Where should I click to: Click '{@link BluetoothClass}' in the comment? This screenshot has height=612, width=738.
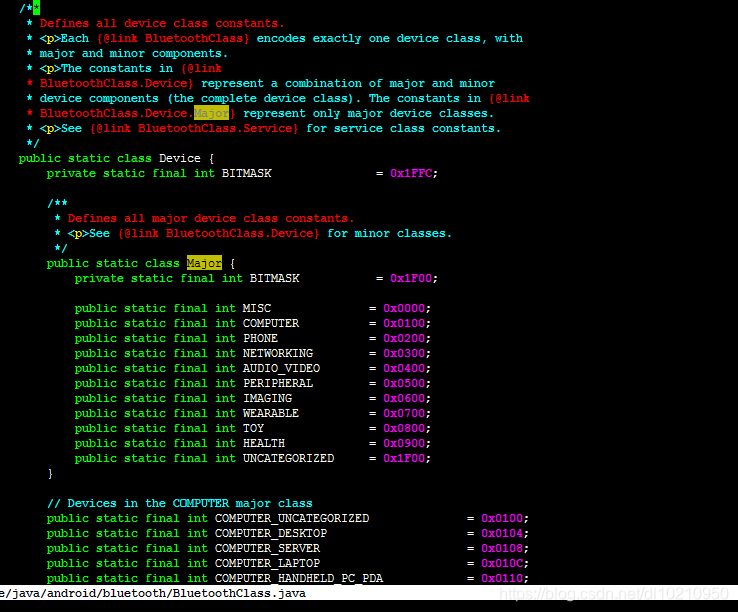173,38
